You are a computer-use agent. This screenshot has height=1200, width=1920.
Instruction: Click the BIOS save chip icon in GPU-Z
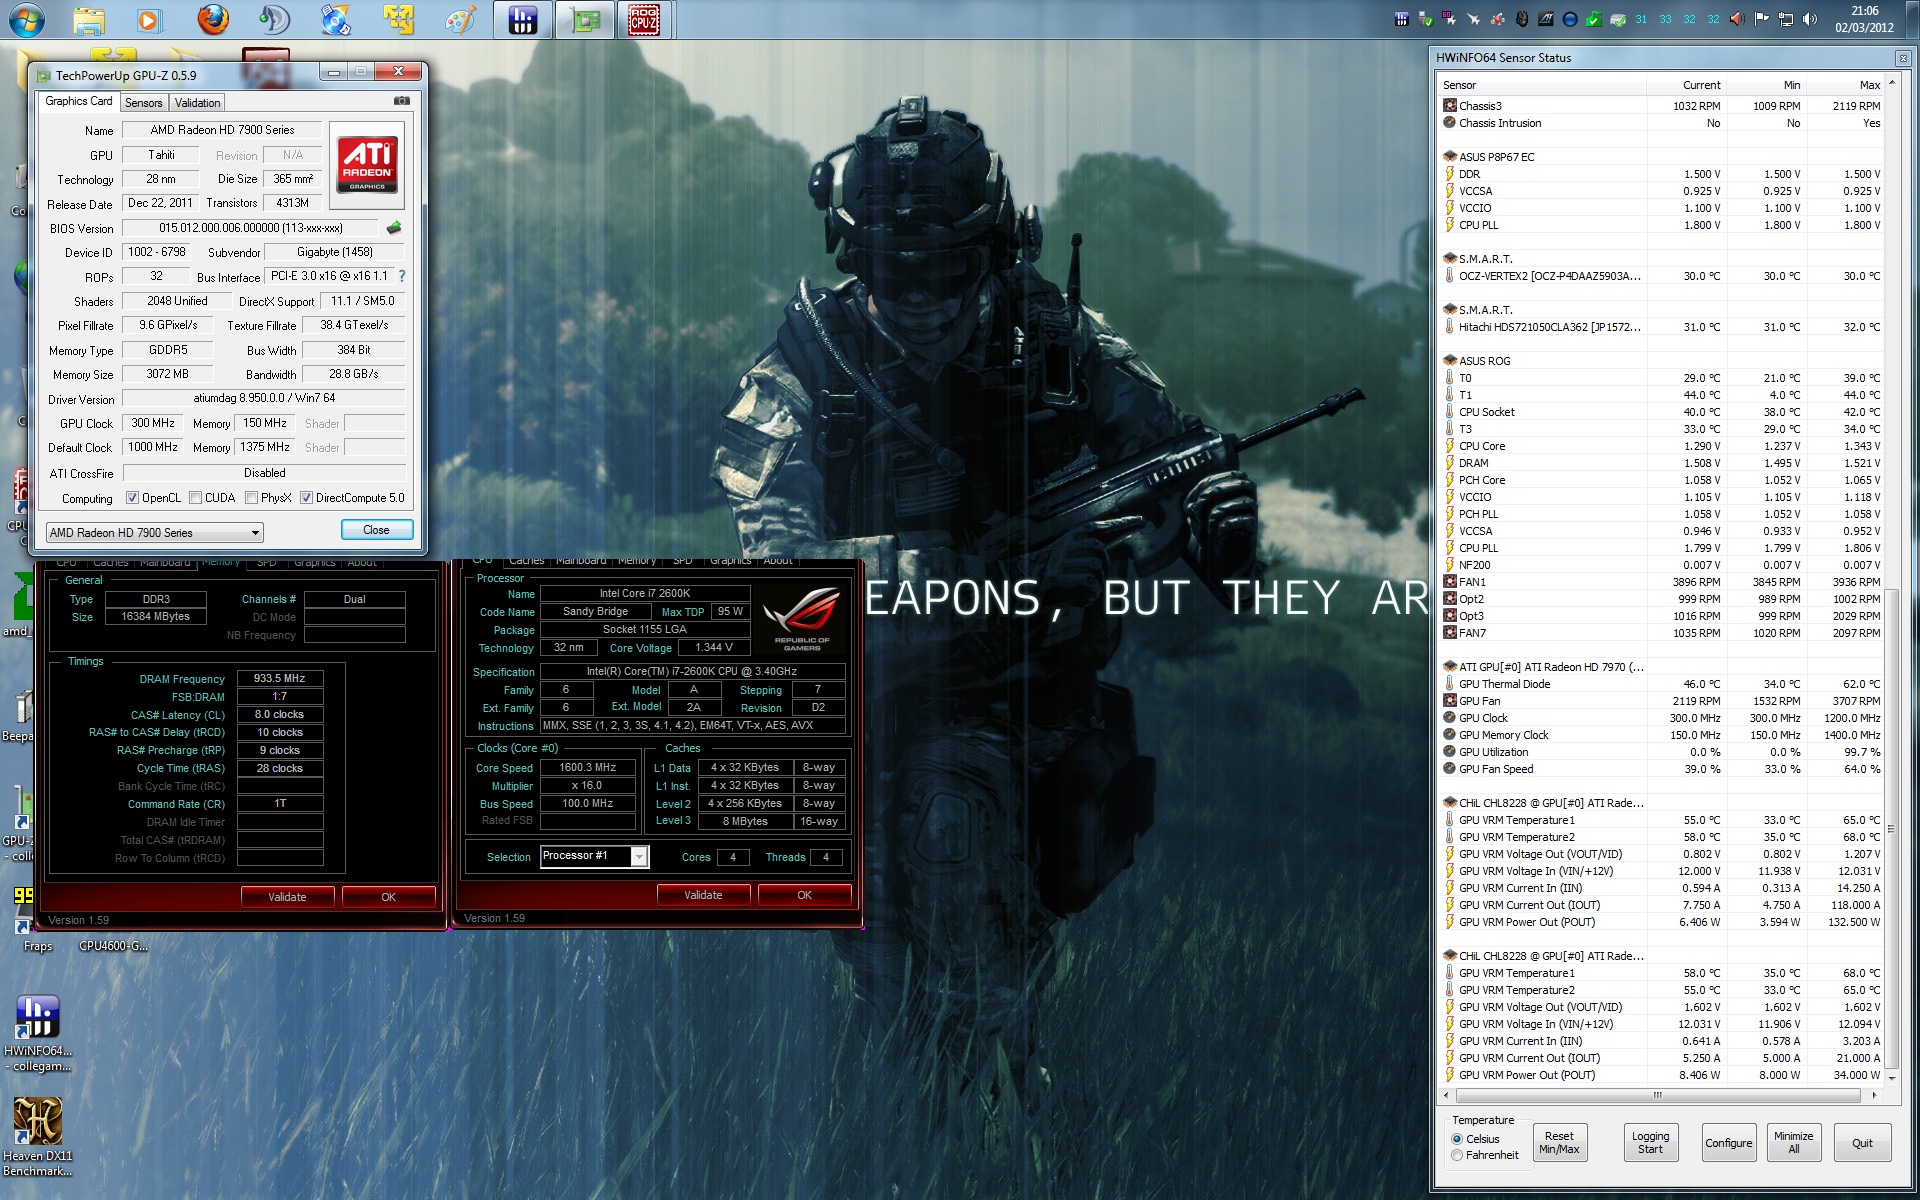[x=394, y=228]
